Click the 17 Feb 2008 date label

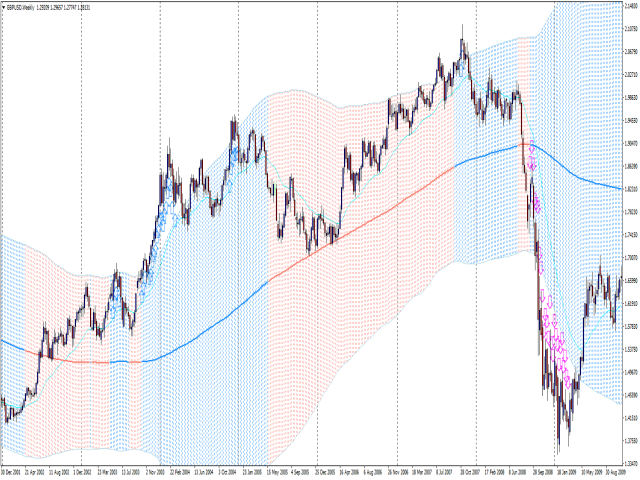494,472
